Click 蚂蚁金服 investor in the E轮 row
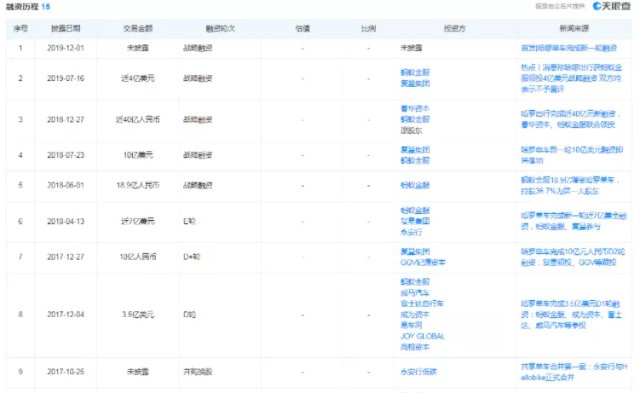 pos(415,210)
